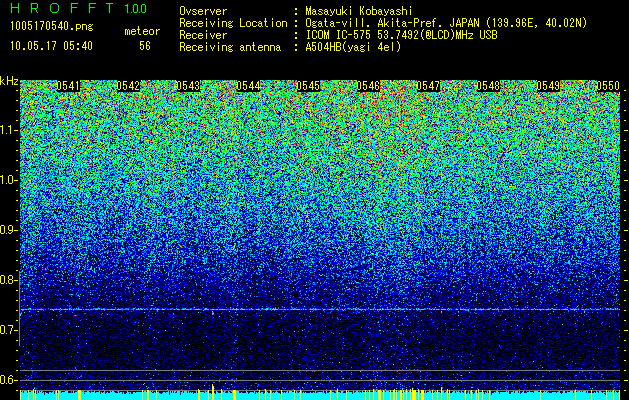Select the filename 1005170540.png
This screenshot has height=400, width=629.
[52, 26]
